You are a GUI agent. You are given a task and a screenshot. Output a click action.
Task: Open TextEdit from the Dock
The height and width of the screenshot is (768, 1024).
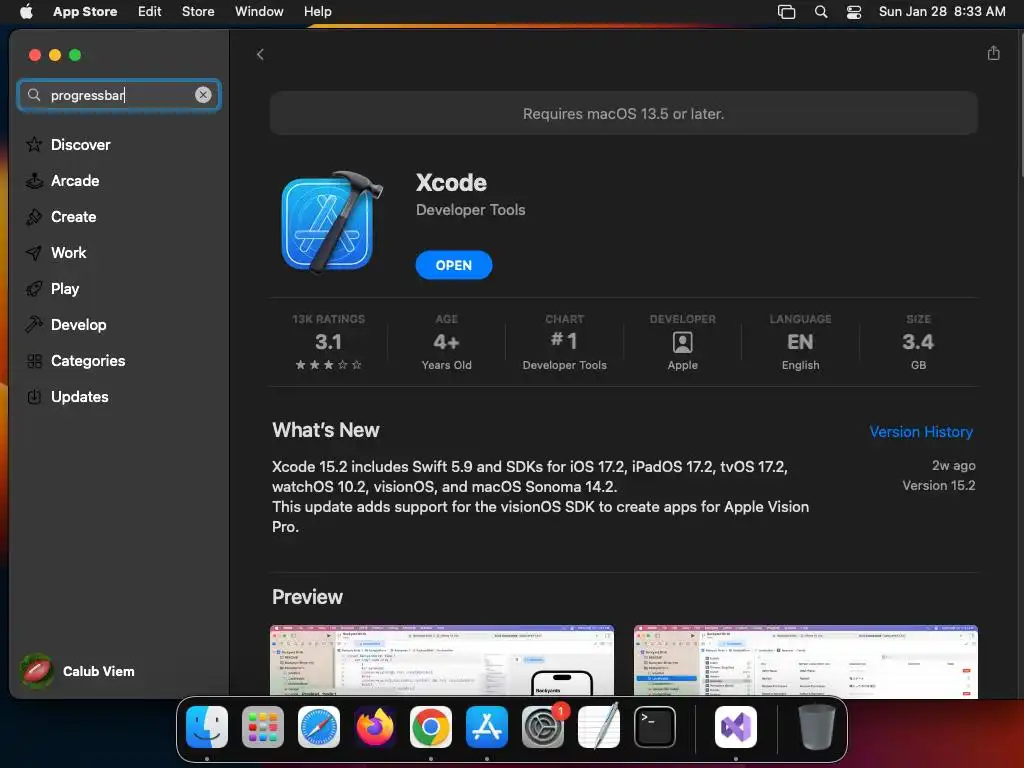(599, 727)
